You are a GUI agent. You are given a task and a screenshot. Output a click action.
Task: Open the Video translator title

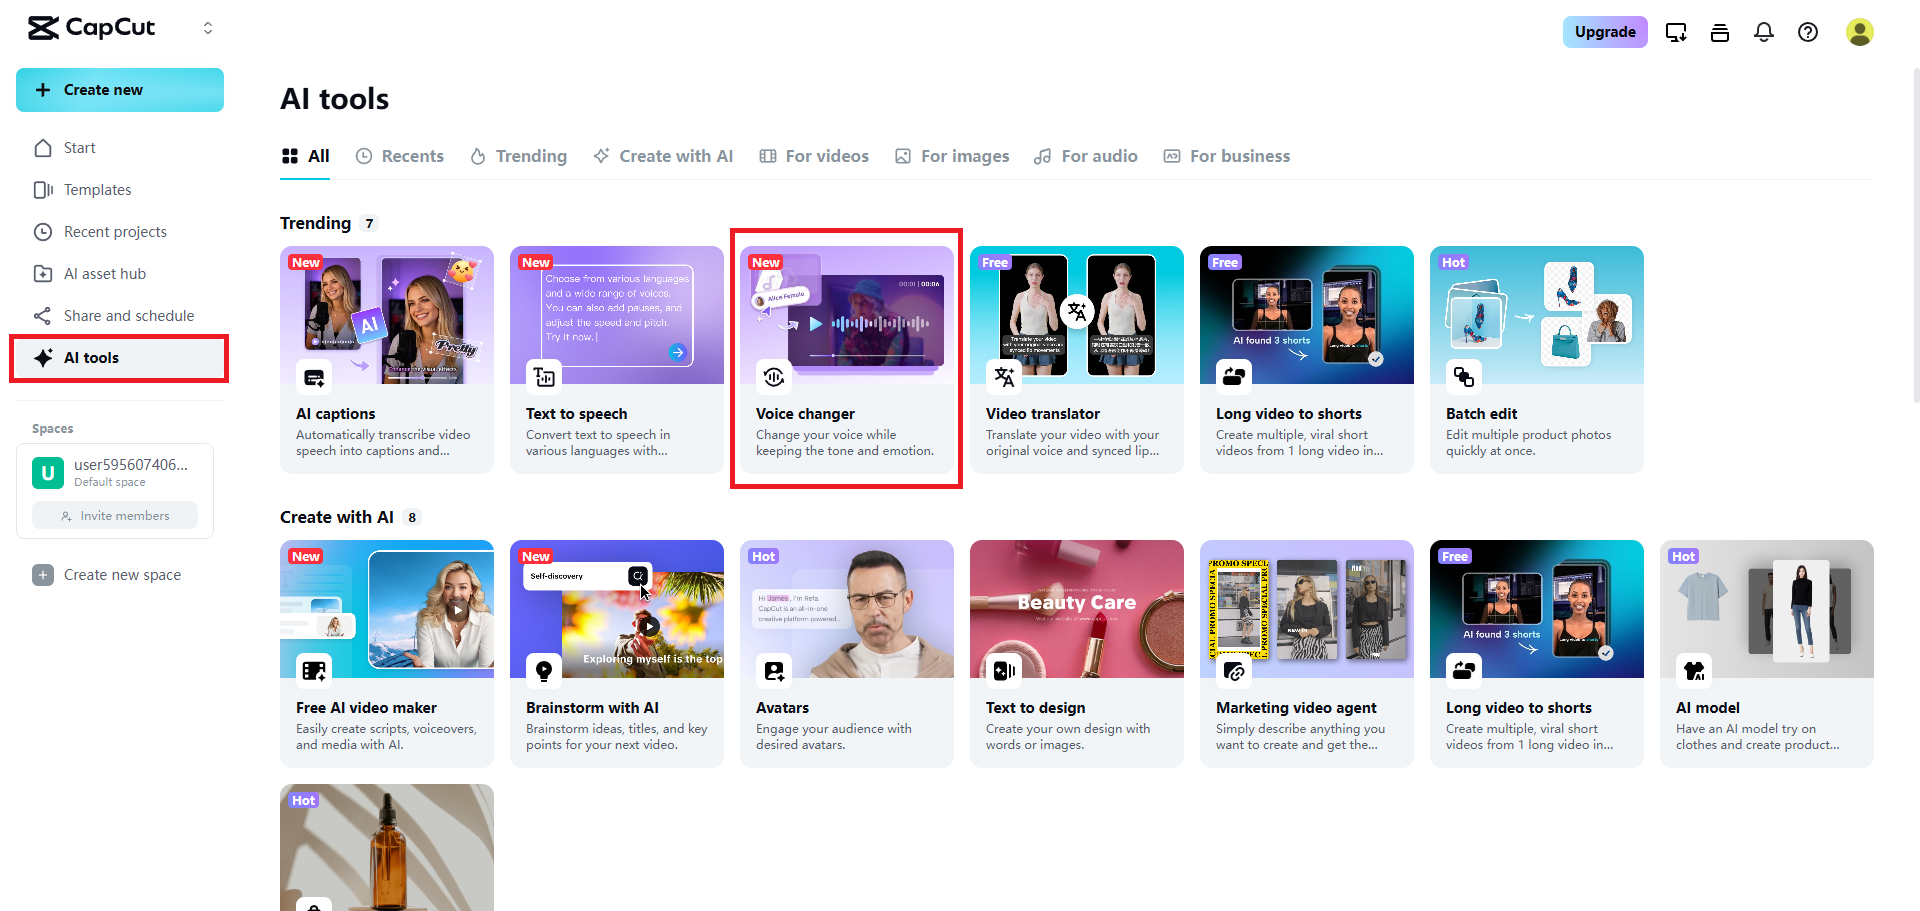click(1043, 414)
